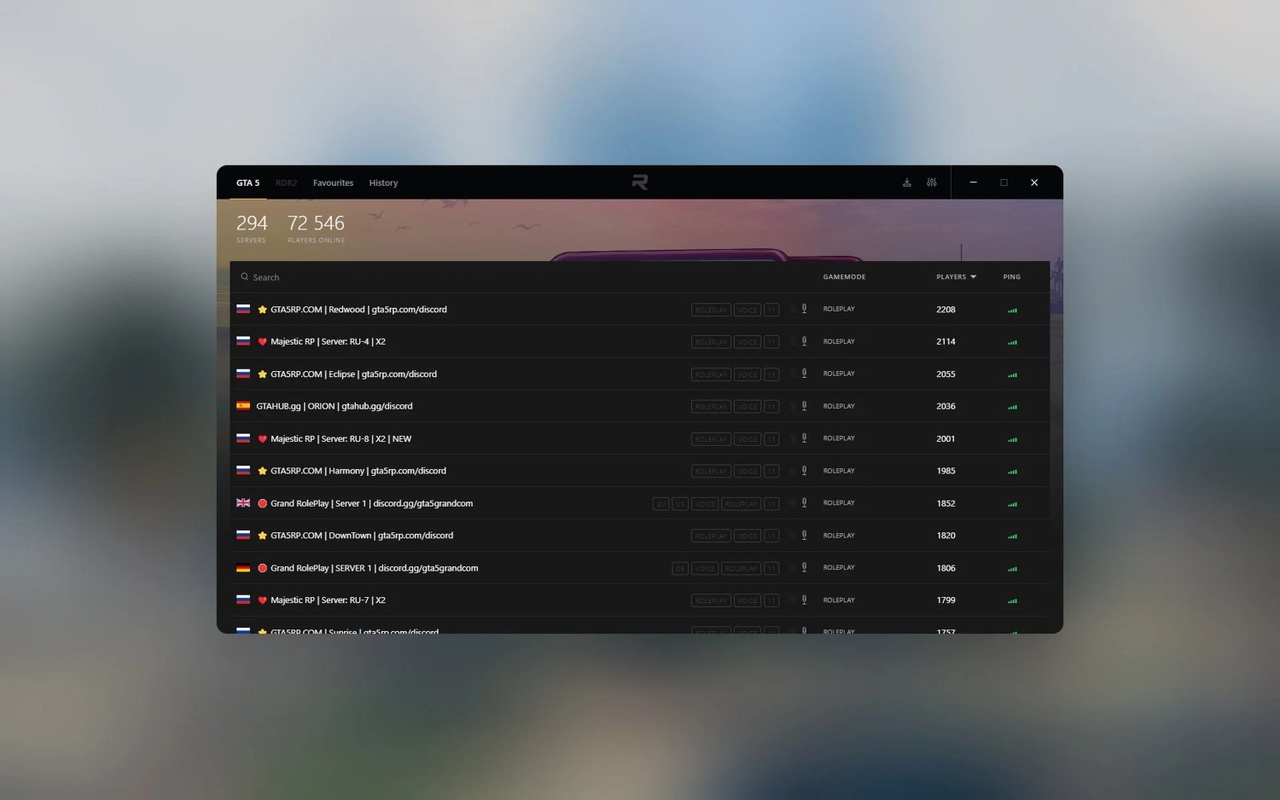Select server GTA5RP.COM | DownTown
This screenshot has height=800, width=1280.
tap(640, 535)
